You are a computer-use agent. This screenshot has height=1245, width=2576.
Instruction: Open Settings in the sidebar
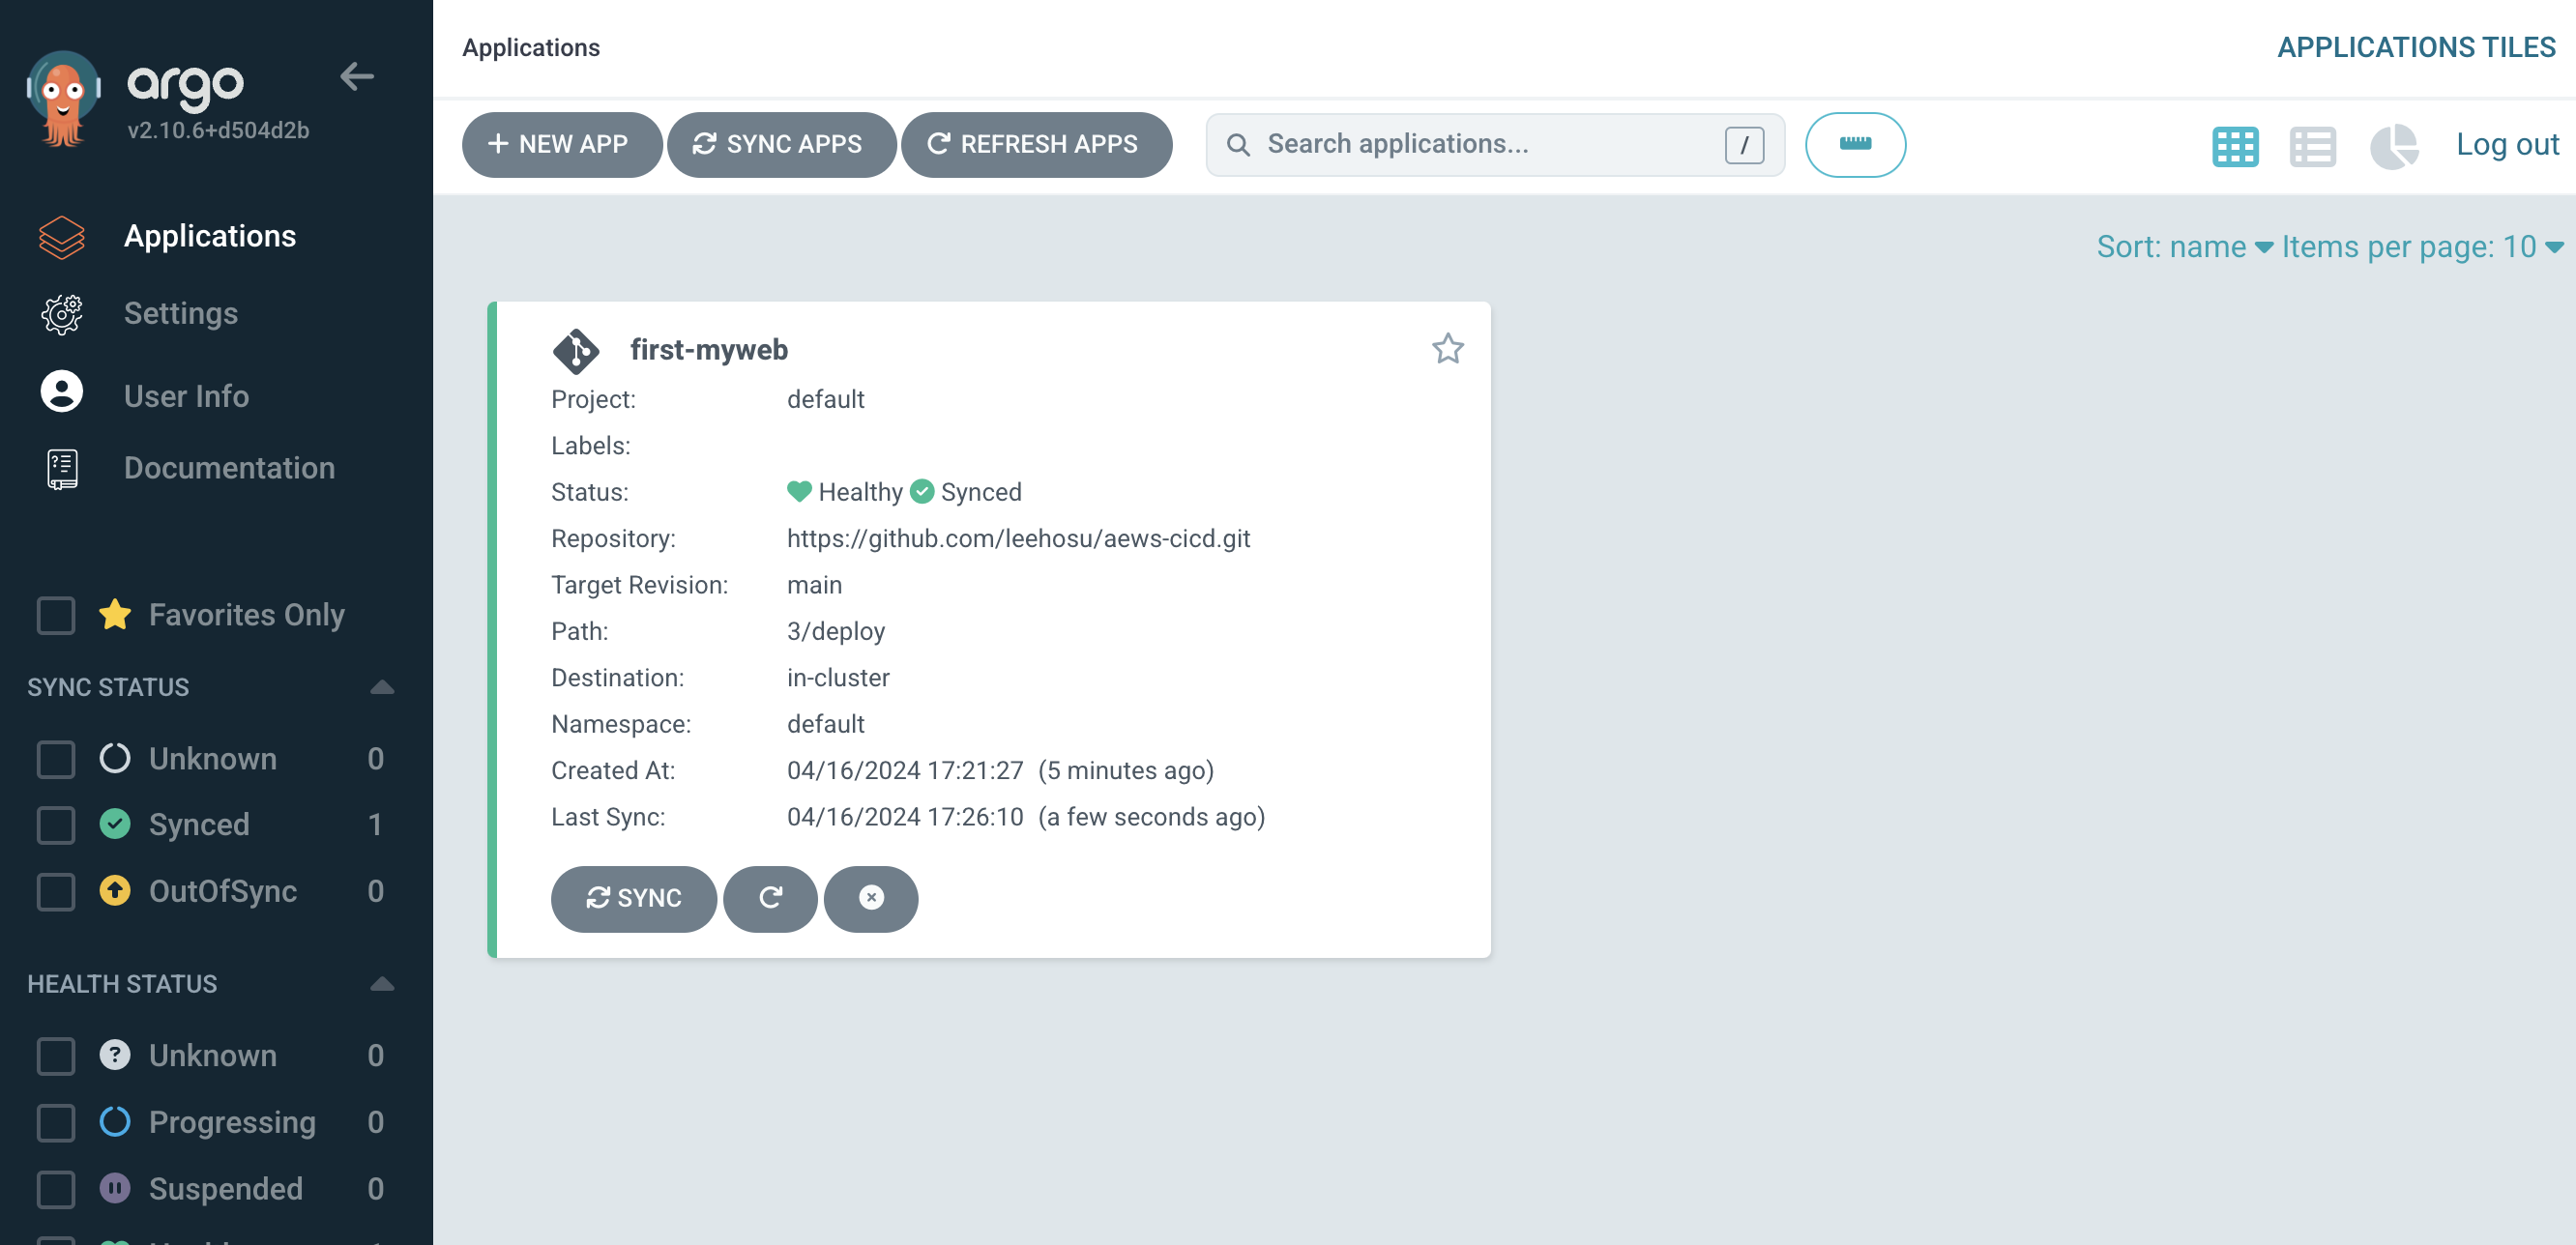pyautogui.click(x=180, y=313)
